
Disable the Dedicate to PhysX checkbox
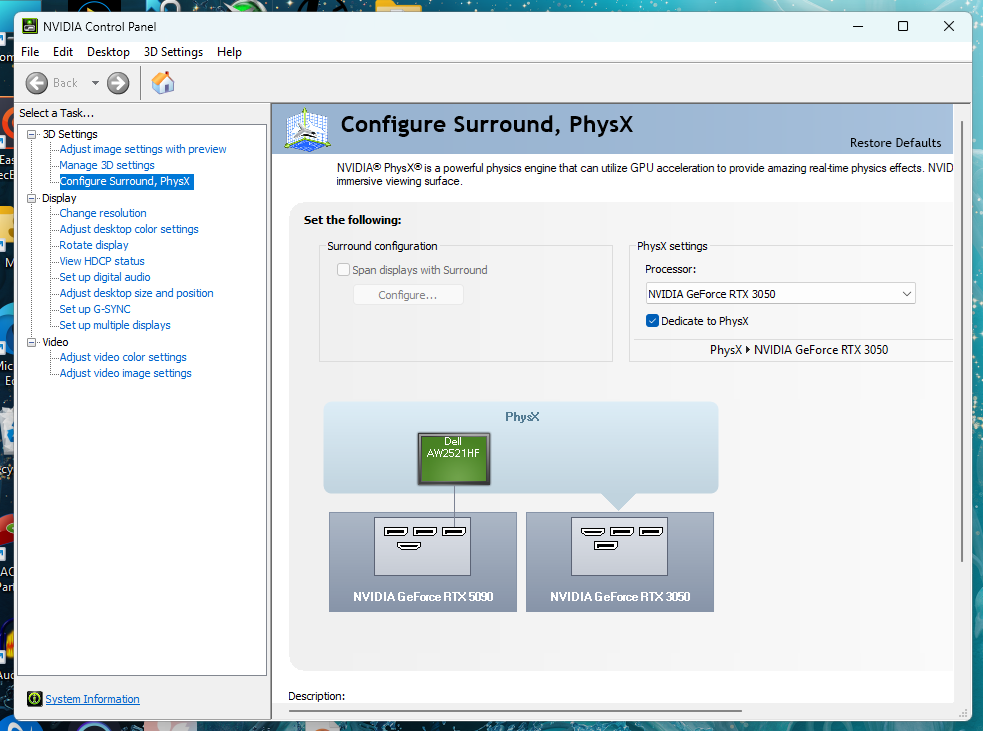click(x=652, y=321)
